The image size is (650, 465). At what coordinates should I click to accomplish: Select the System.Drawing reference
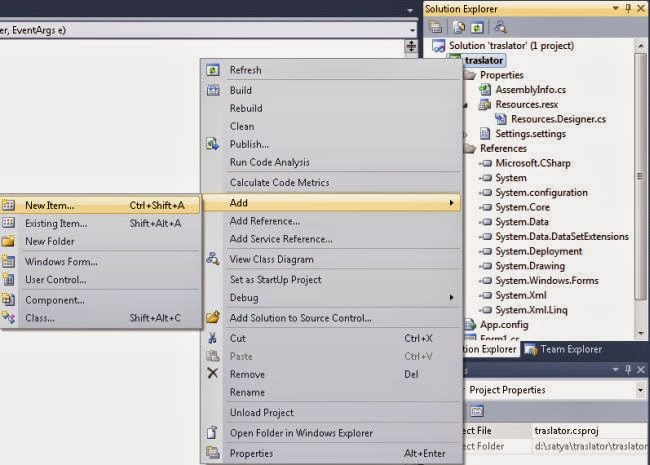coord(530,266)
